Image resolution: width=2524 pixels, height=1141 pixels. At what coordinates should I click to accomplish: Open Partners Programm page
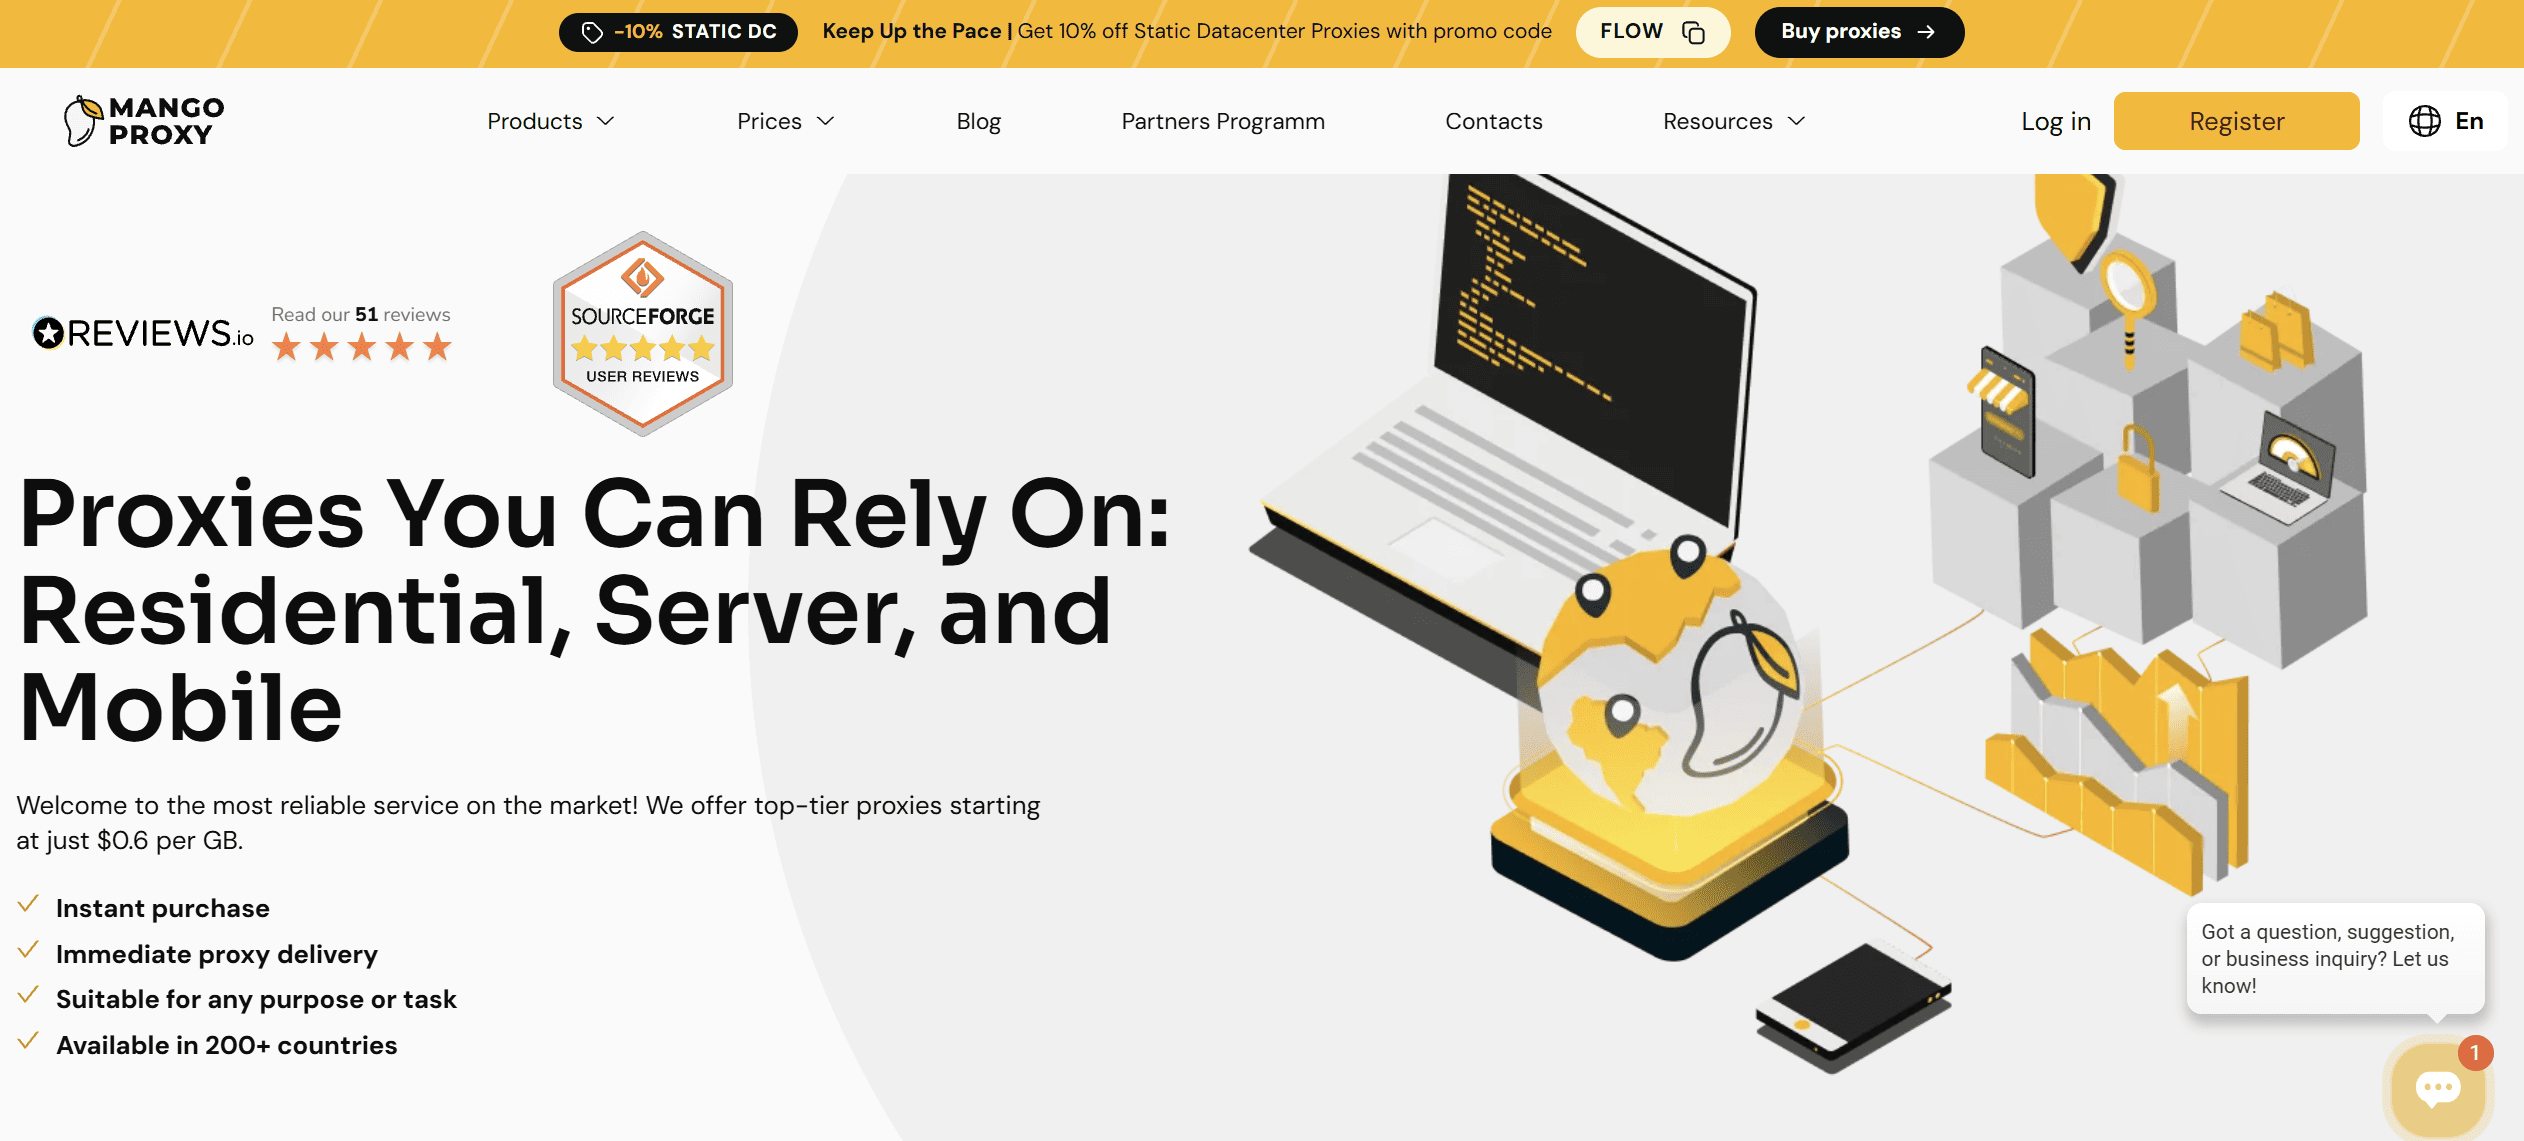tap(1223, 121)
